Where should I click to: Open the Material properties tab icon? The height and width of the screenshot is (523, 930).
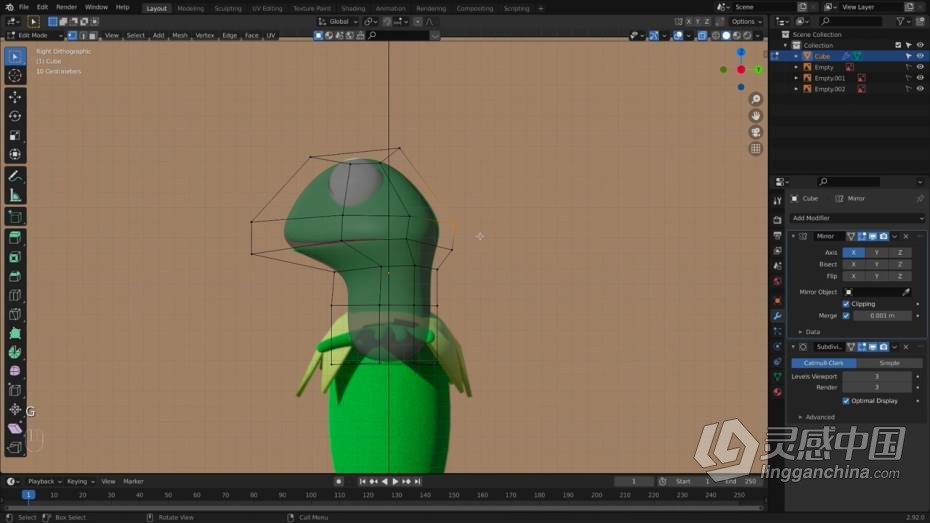coord(778,392)
